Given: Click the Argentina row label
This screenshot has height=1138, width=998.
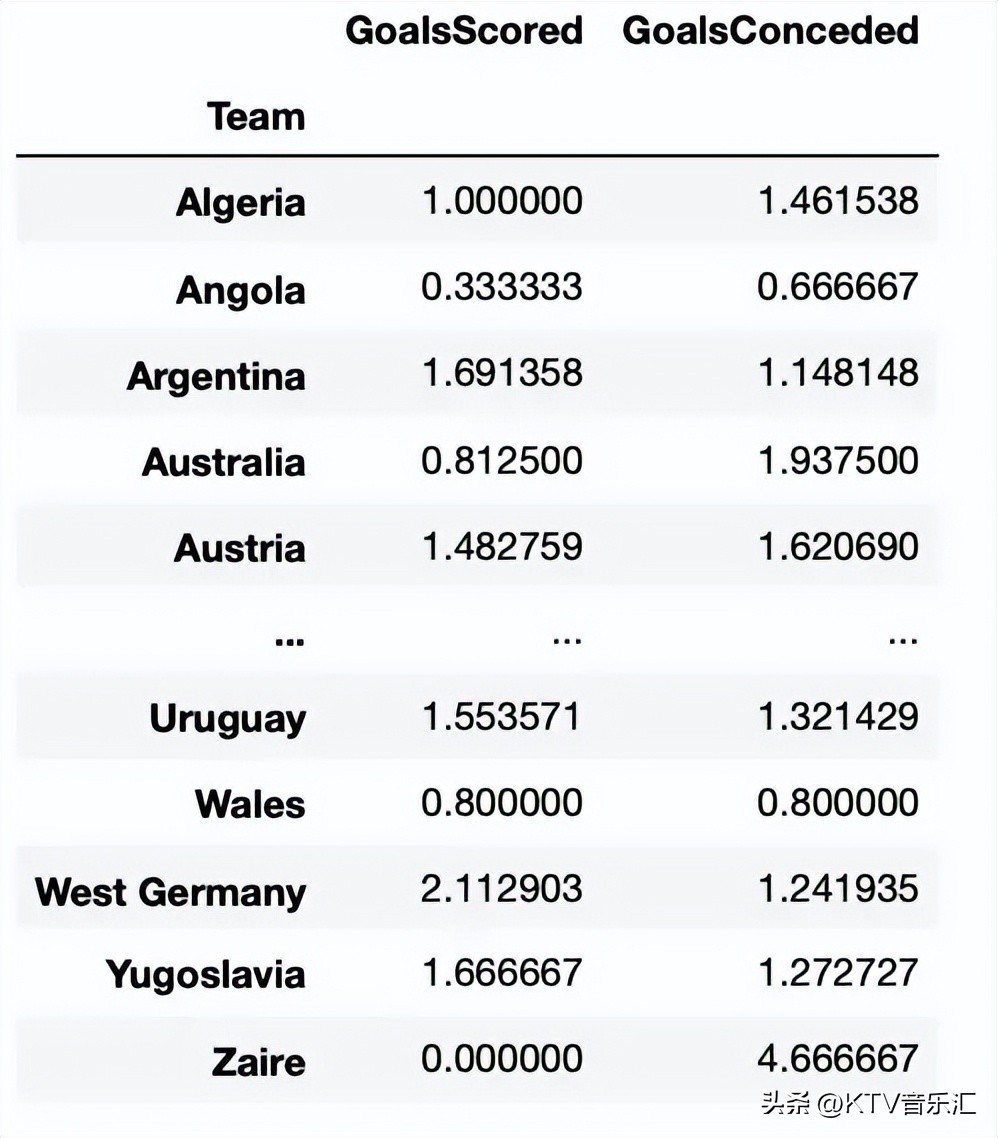Looking at the screenshot, I should pyautogui.click(x=216, y=376).
